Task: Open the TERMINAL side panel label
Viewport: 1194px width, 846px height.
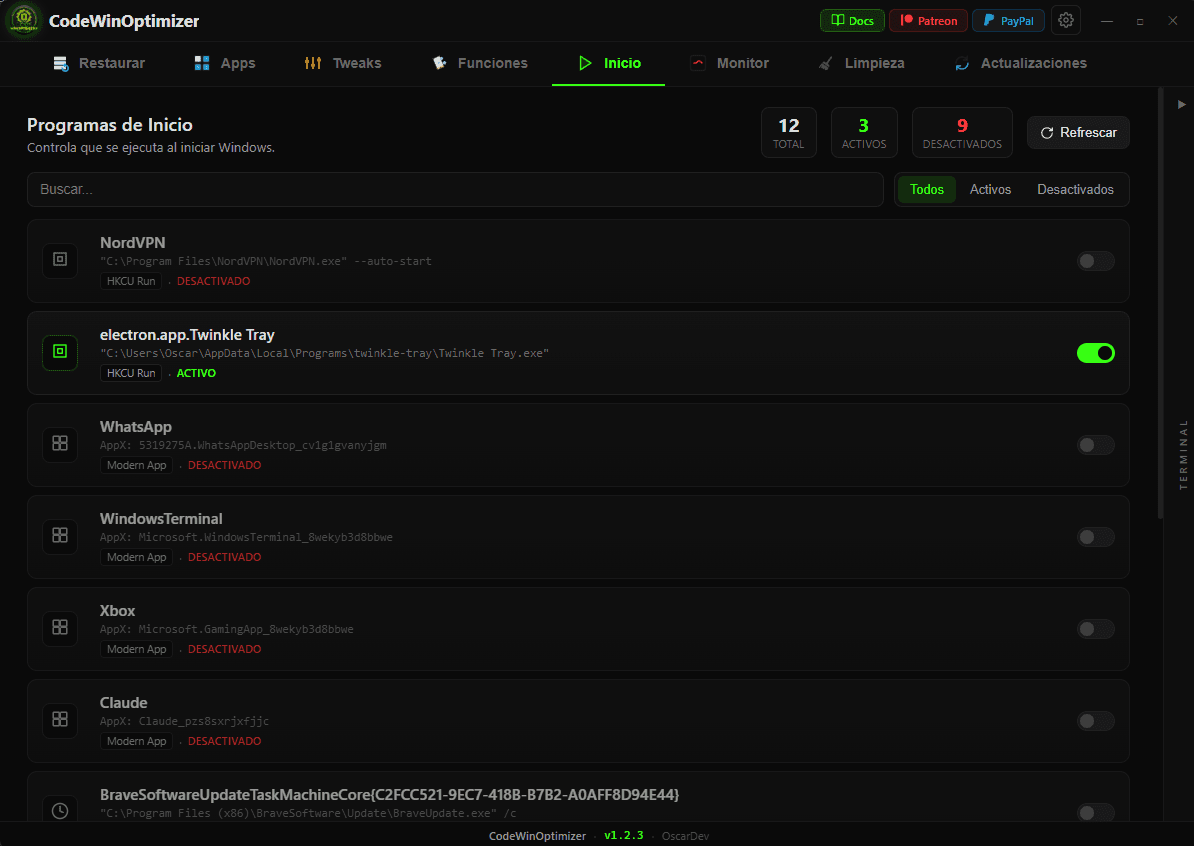Action: click(x=1183, y=455)
